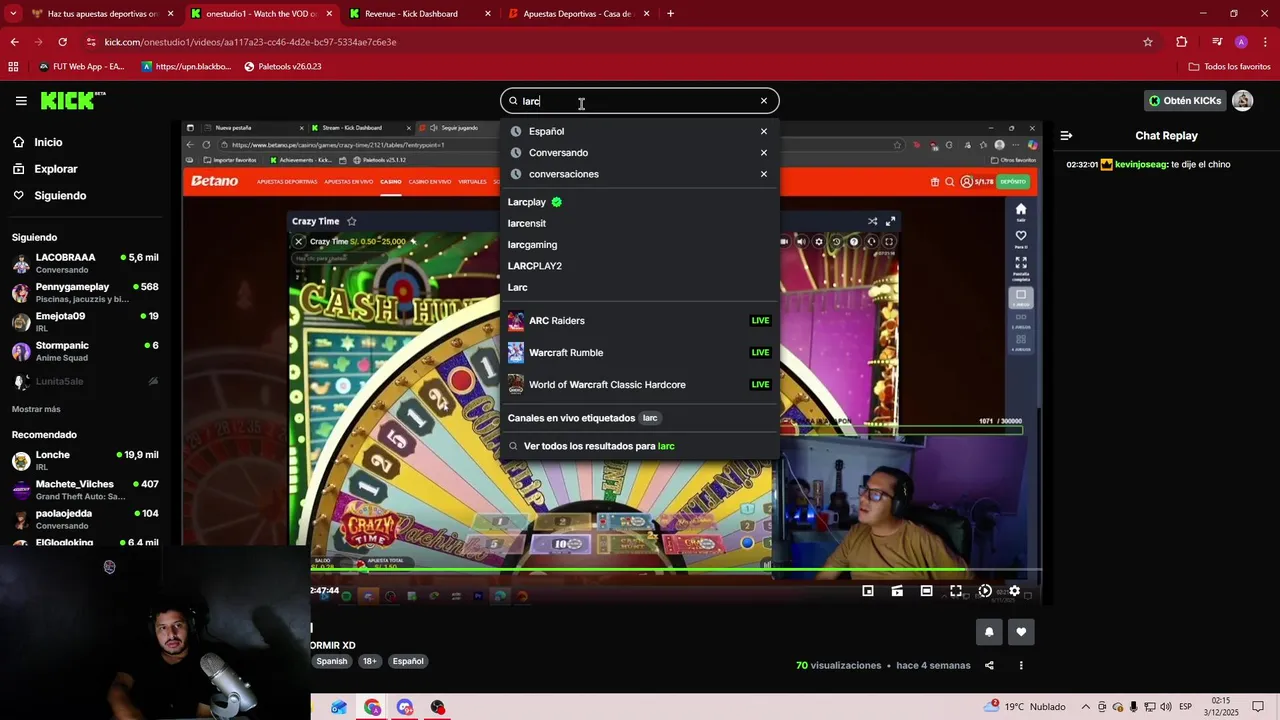Bookmark this page with the star icon
Screen dimensions: 1280x720
[1148, 42]
